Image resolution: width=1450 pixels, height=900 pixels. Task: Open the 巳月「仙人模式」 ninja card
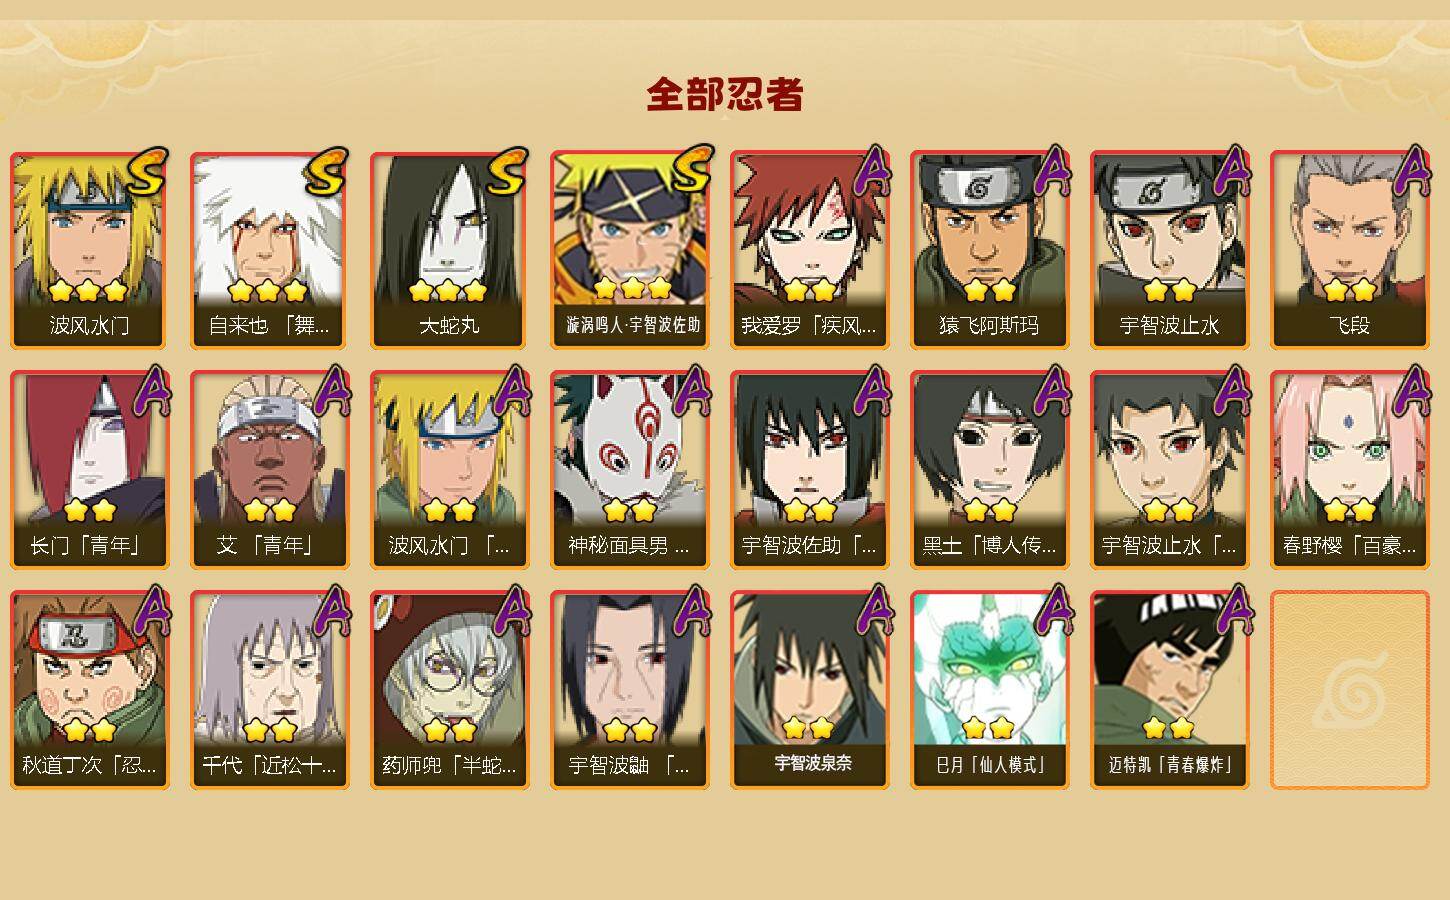tap(989, 690)
